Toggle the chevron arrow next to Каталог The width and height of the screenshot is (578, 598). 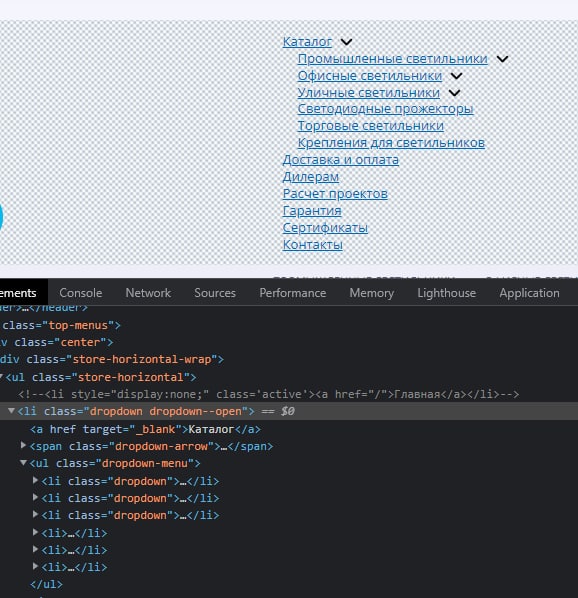tap(346, 42)
